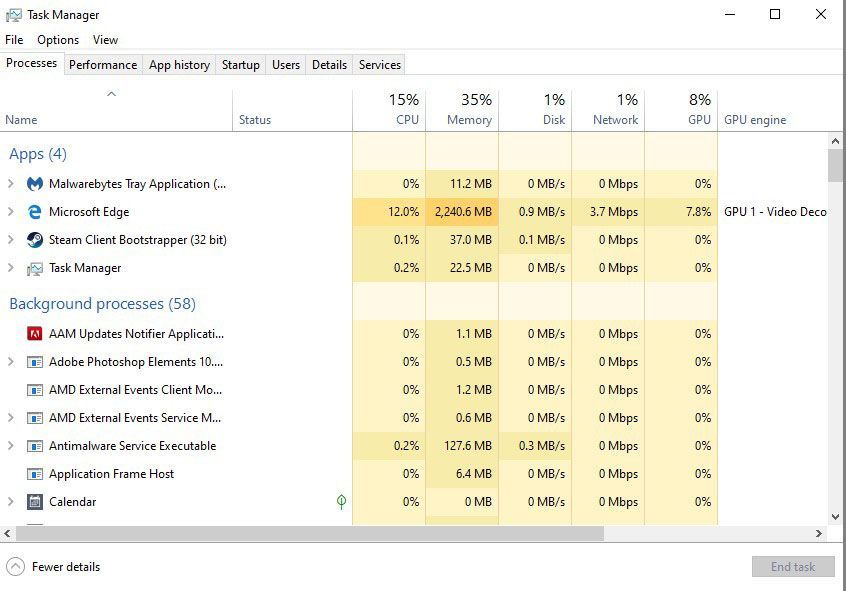The width and height of the screenshot is (846, 591).
Task: Select the Application Frame Host row name
Action: point(112,474)
